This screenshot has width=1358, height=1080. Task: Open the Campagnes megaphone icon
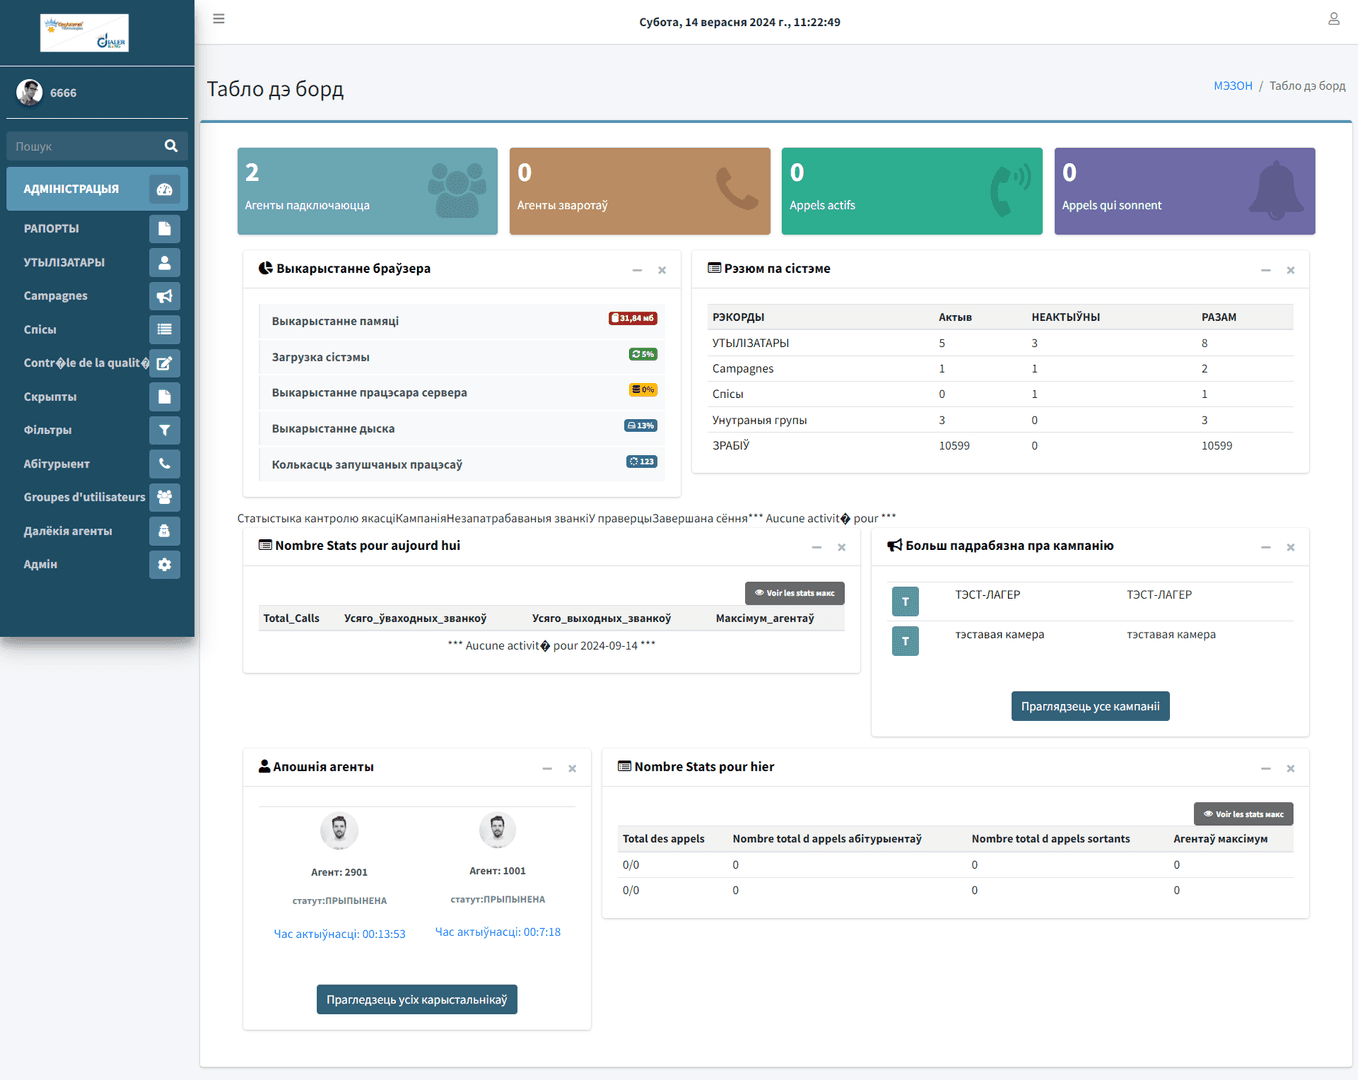point(164,295)
